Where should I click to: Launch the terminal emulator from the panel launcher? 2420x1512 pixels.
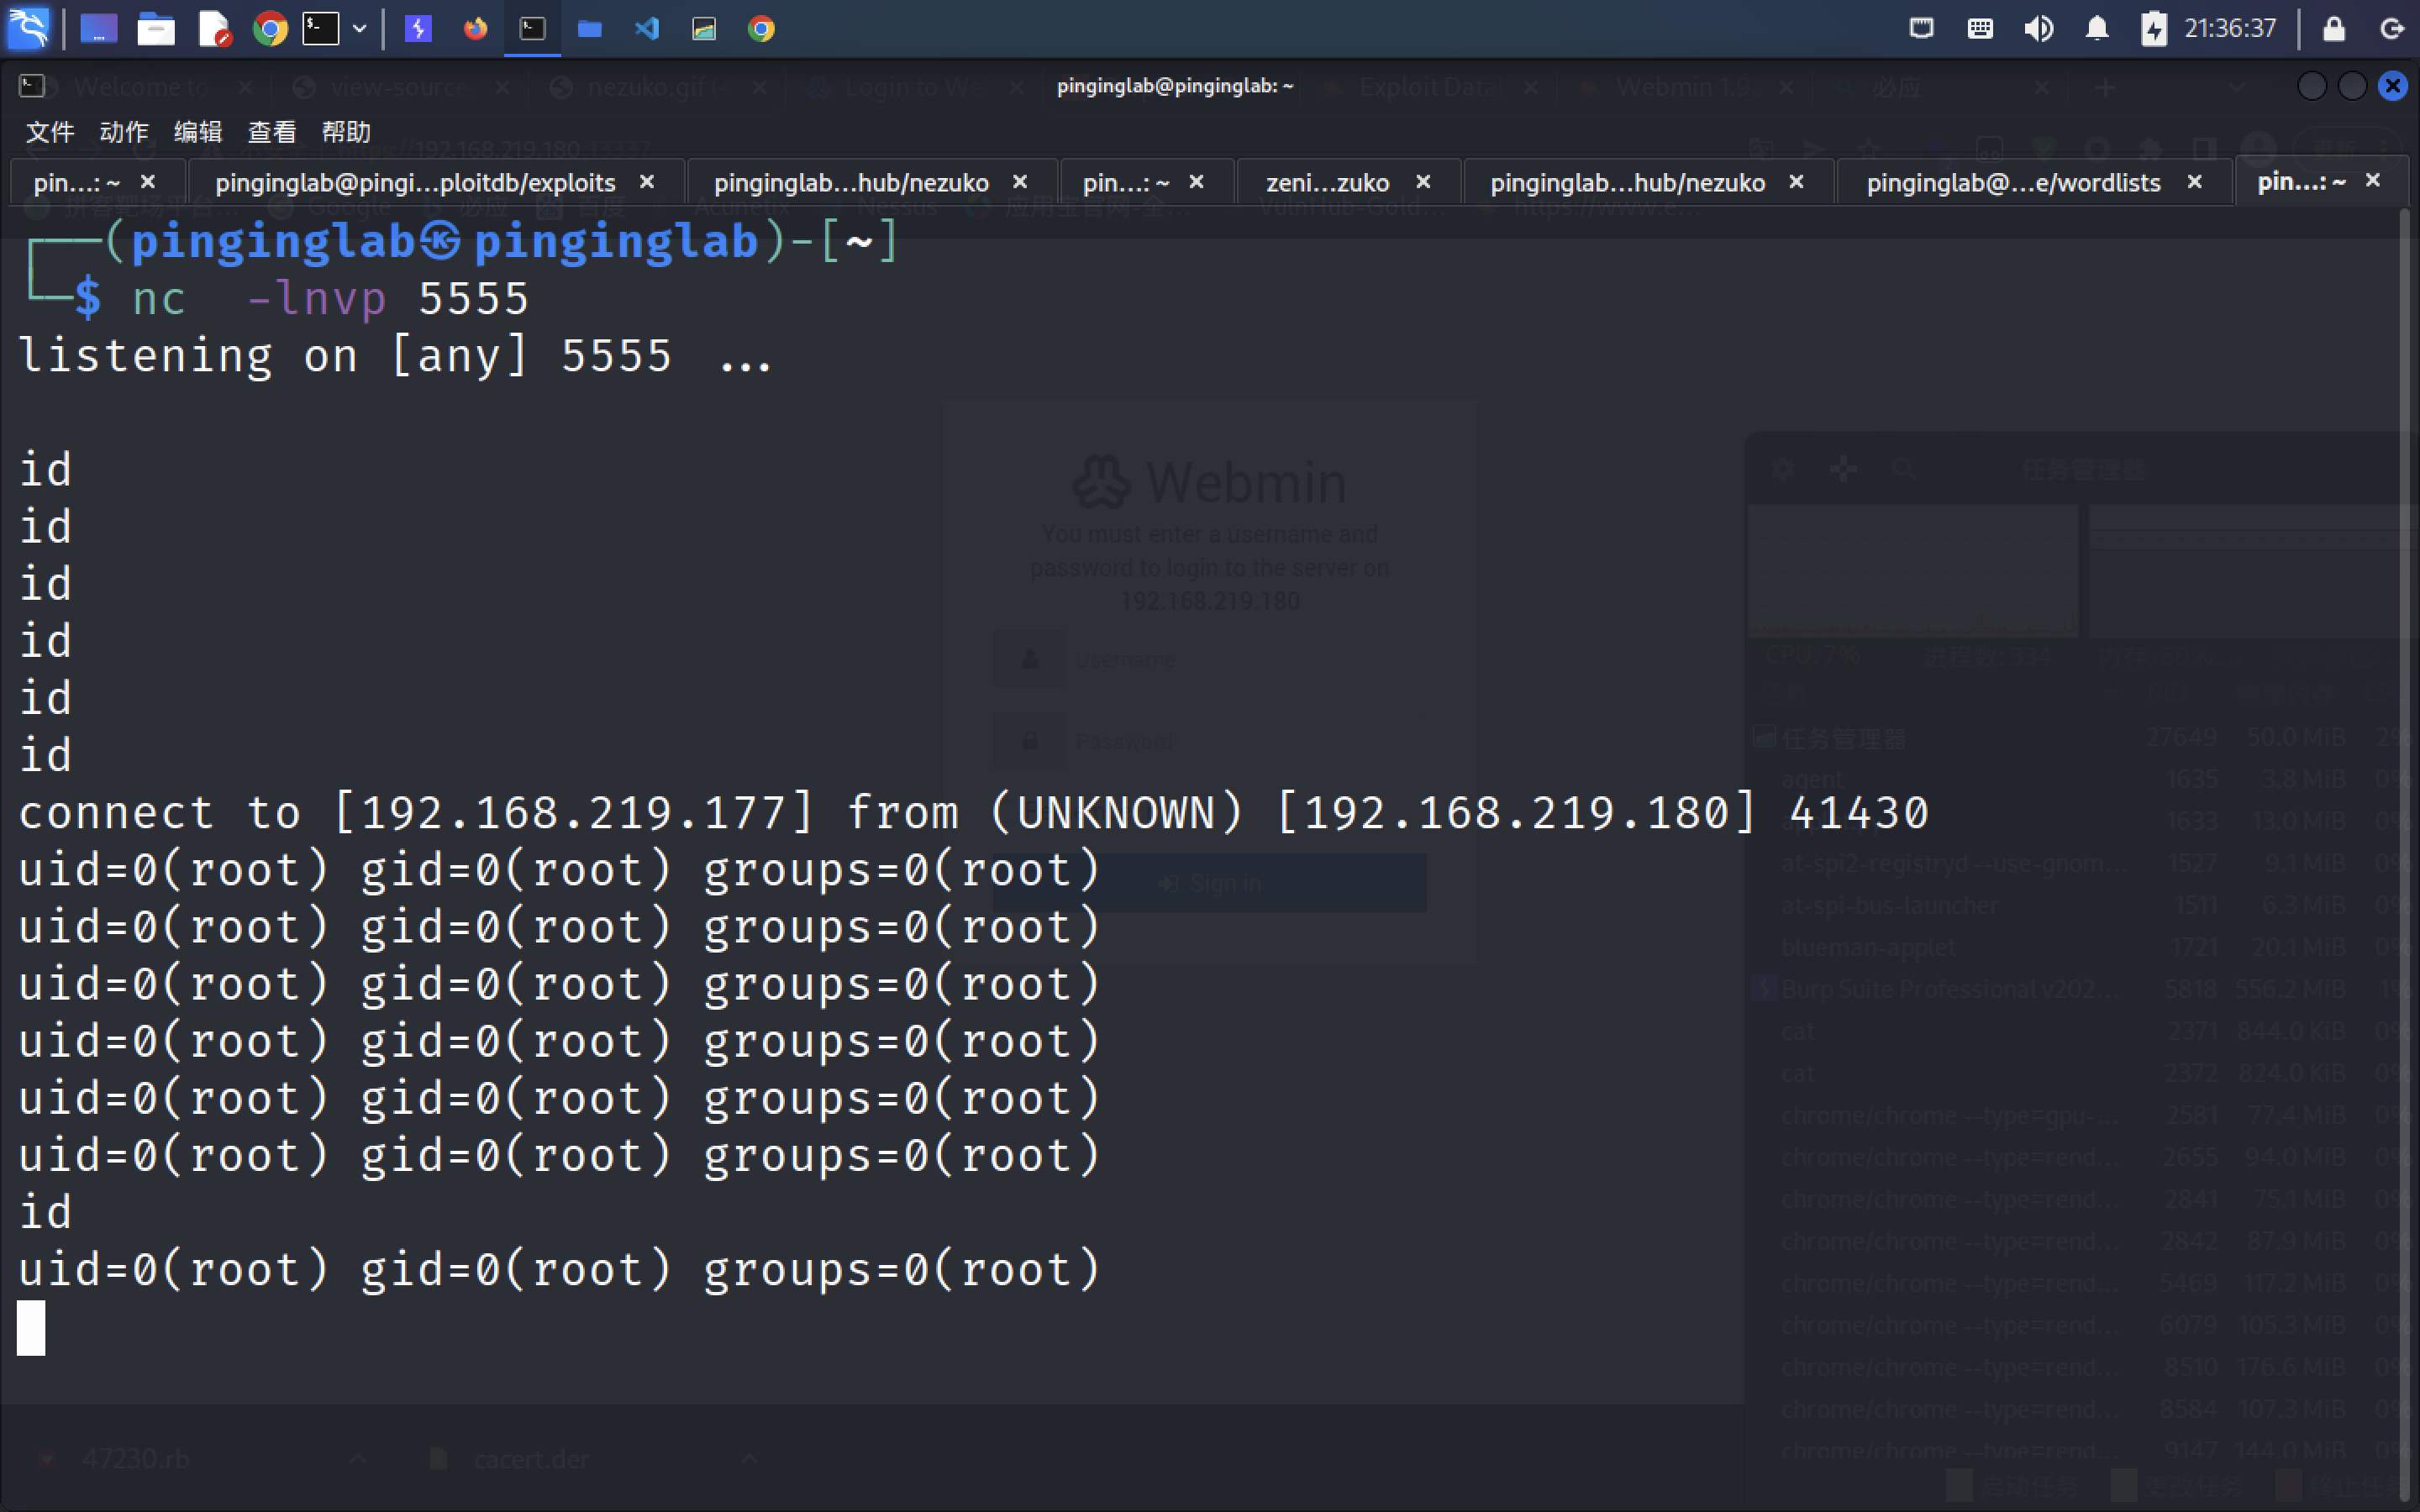[321, 28]
